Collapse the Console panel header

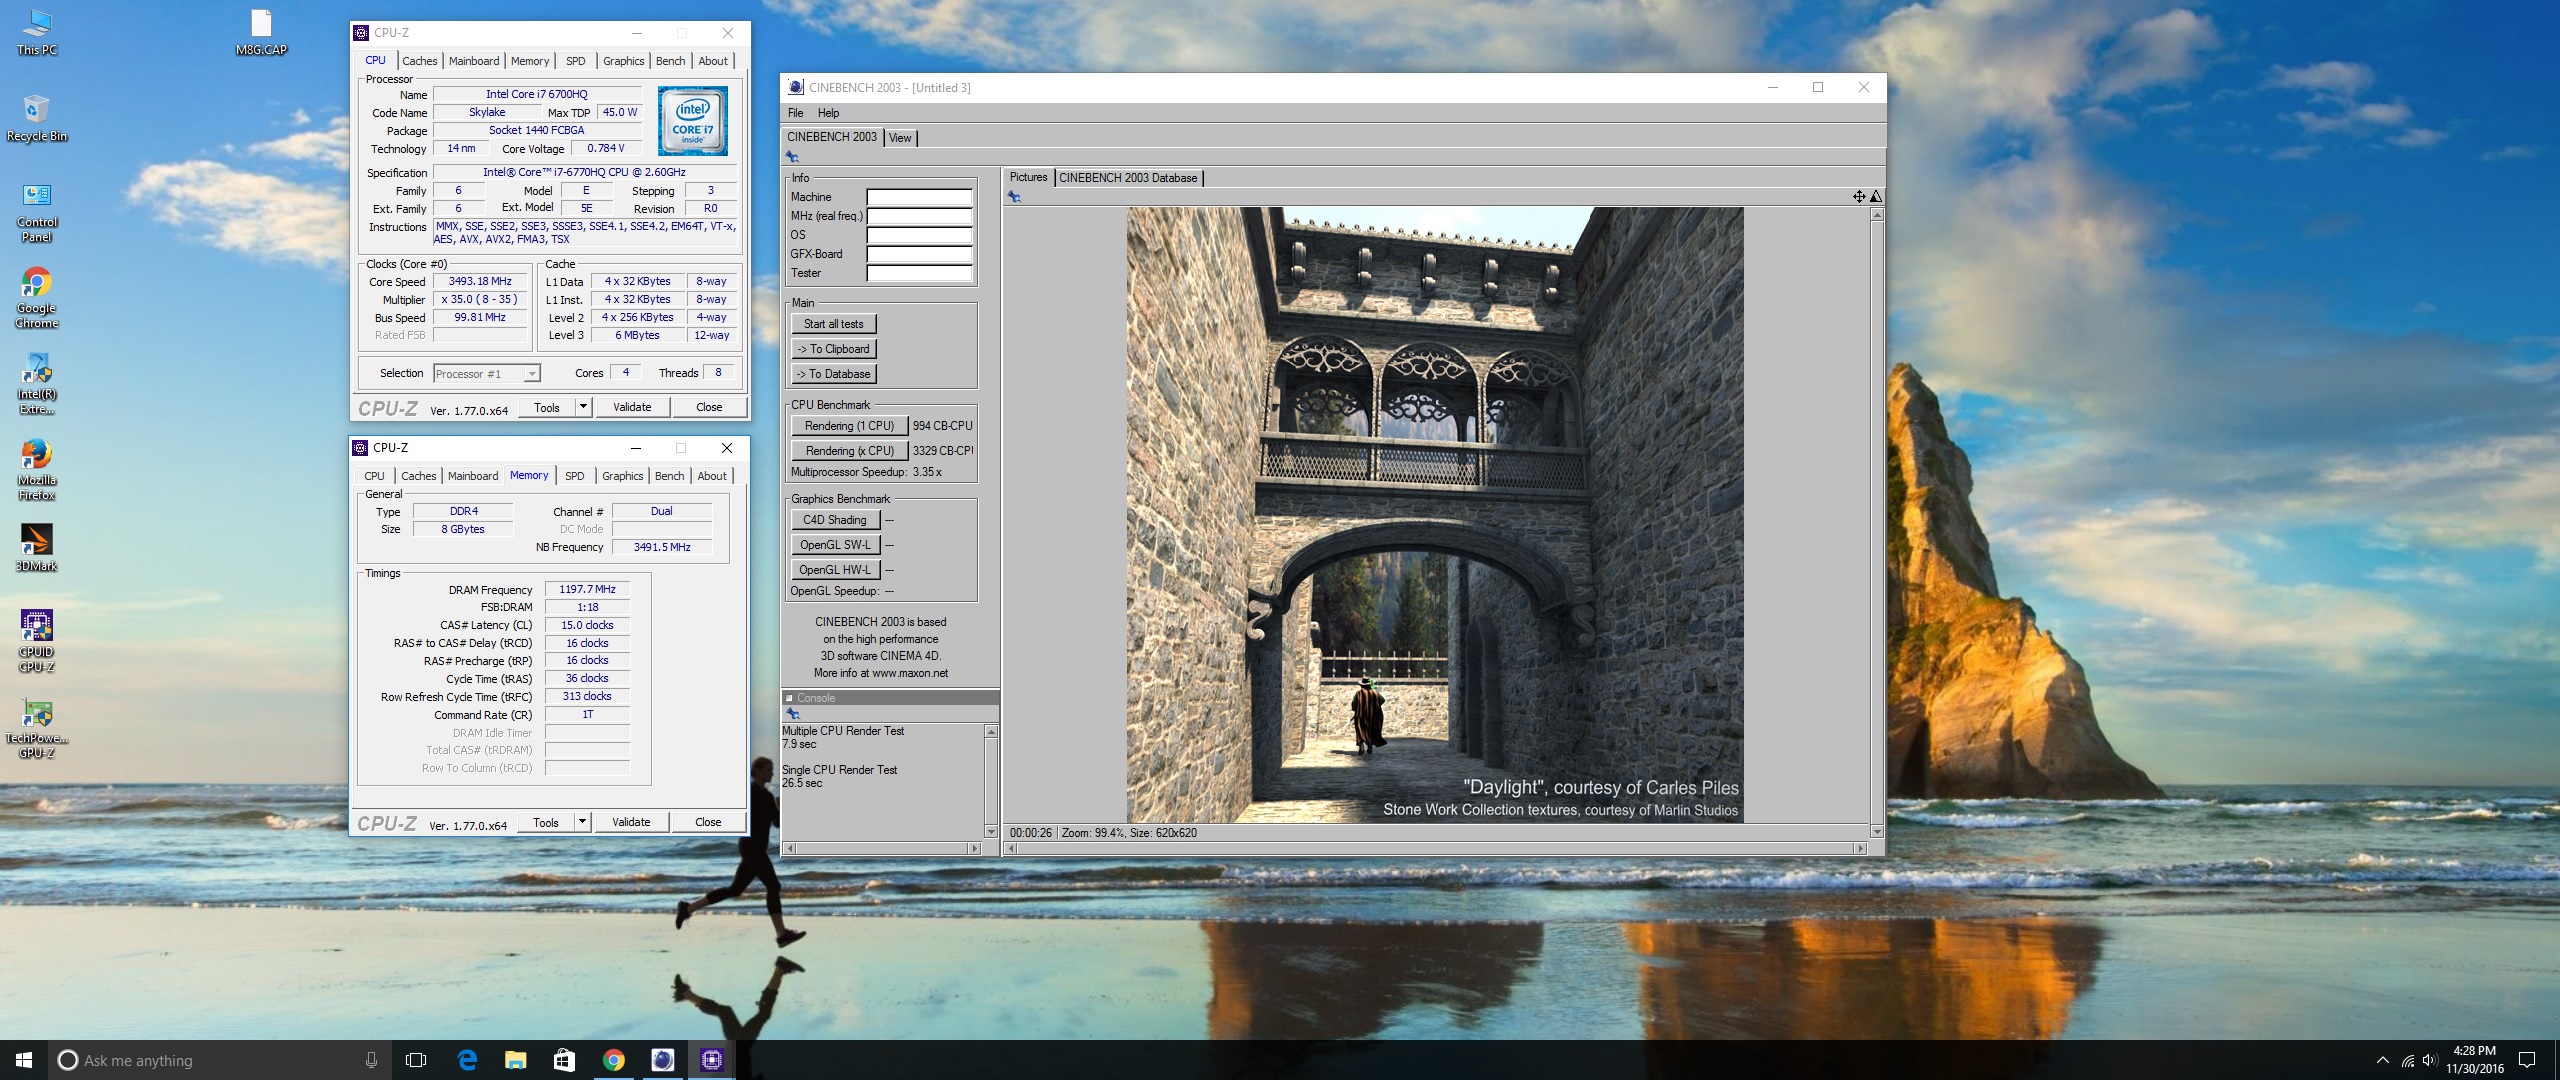click(790, 698)
